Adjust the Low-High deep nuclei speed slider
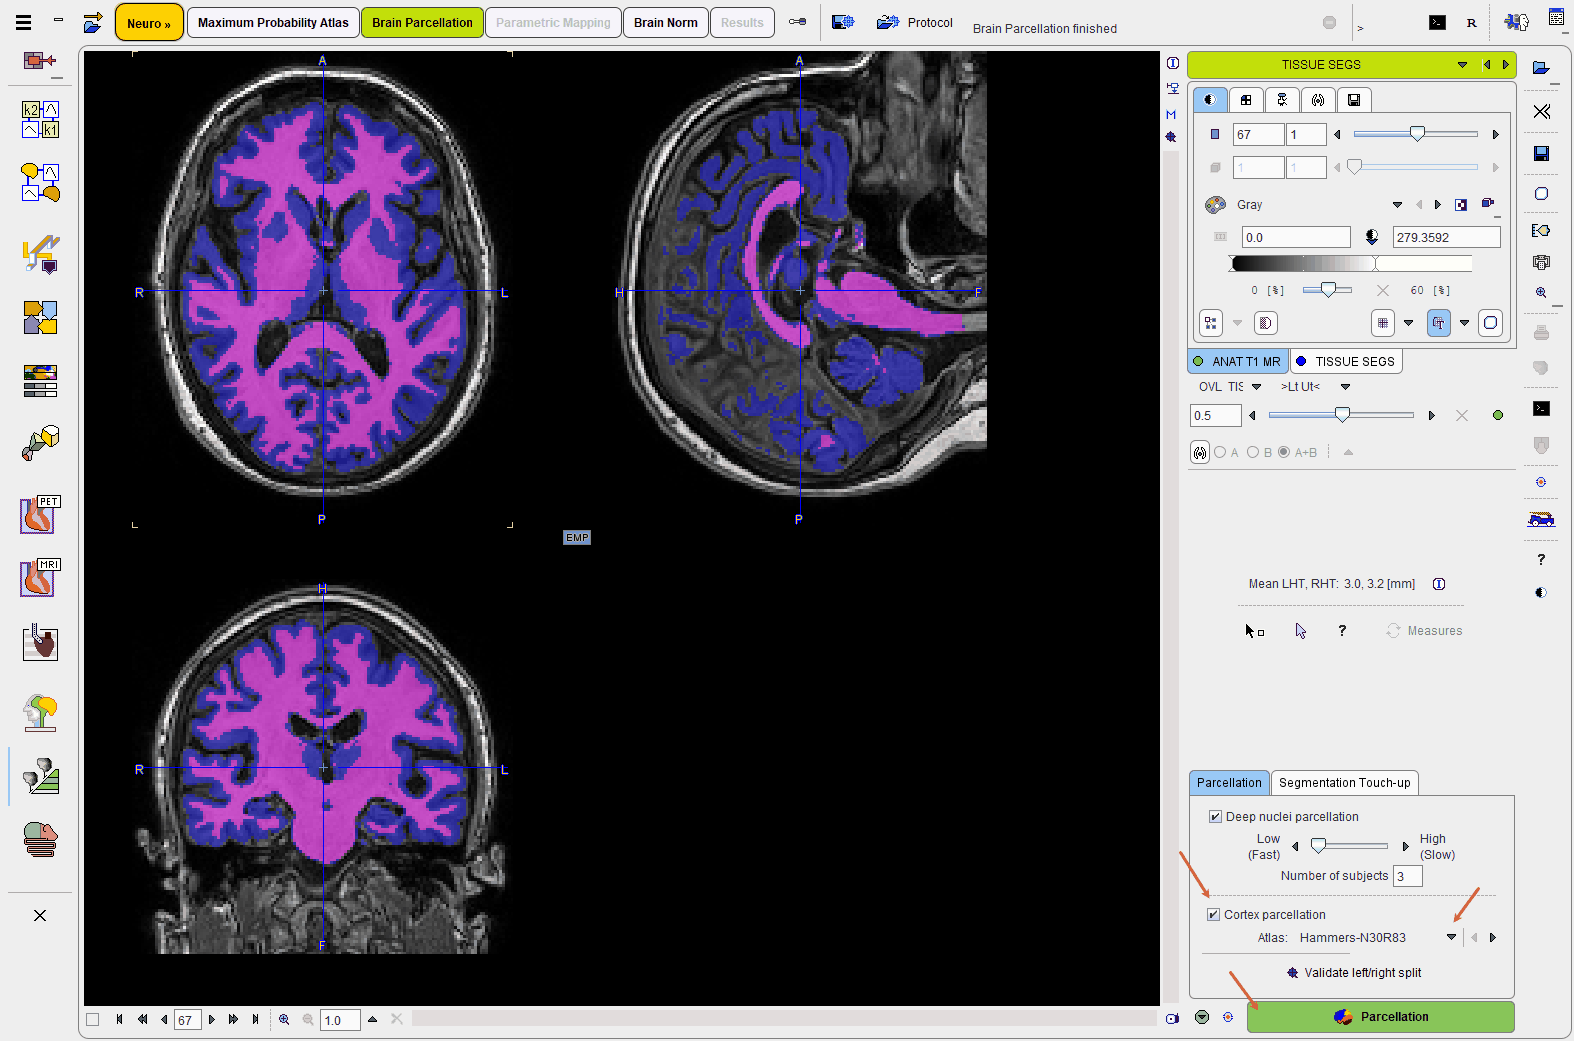 [1318, 845]
